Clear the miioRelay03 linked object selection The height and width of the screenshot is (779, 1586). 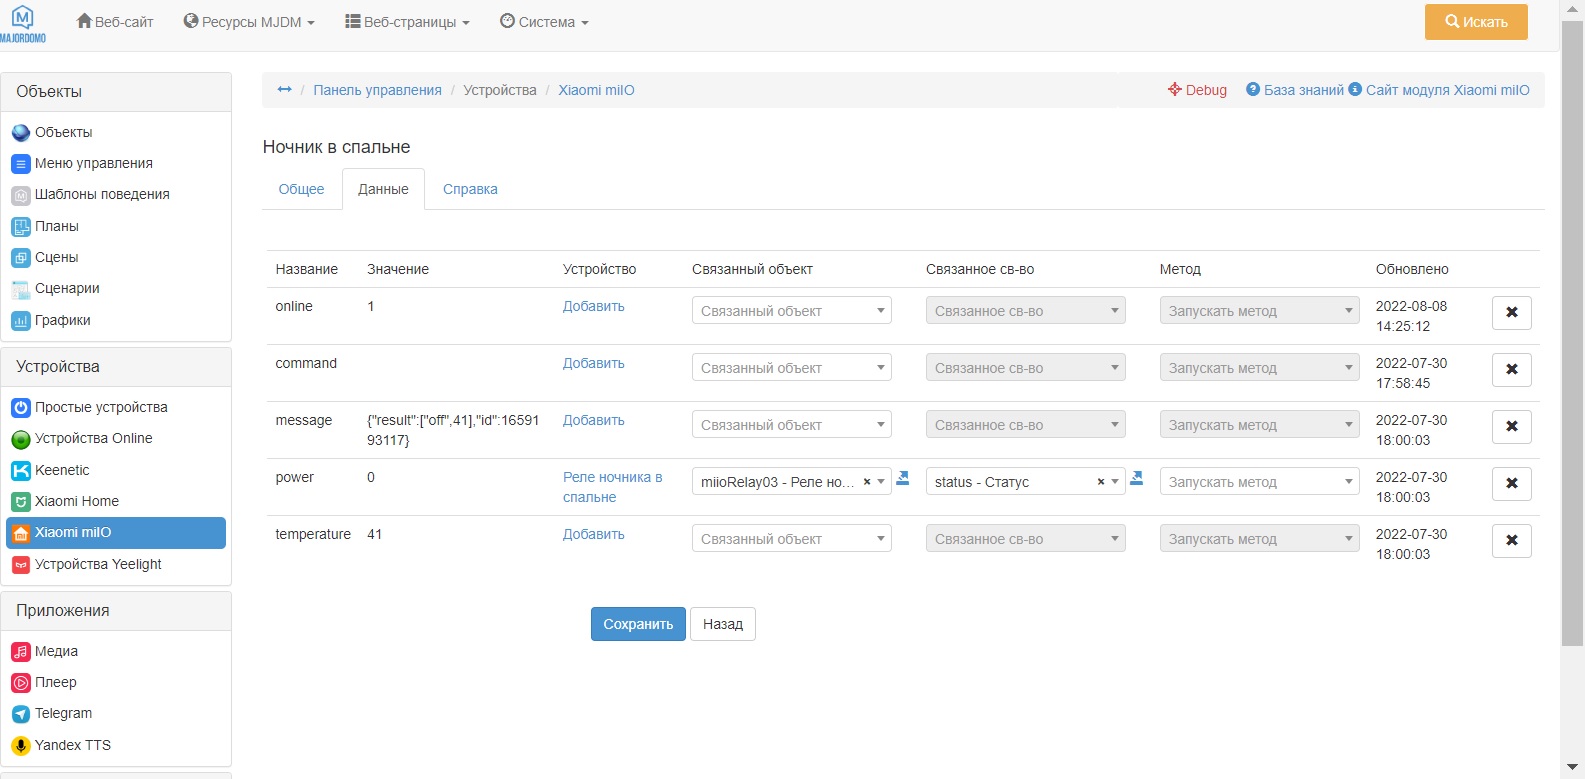867,482
